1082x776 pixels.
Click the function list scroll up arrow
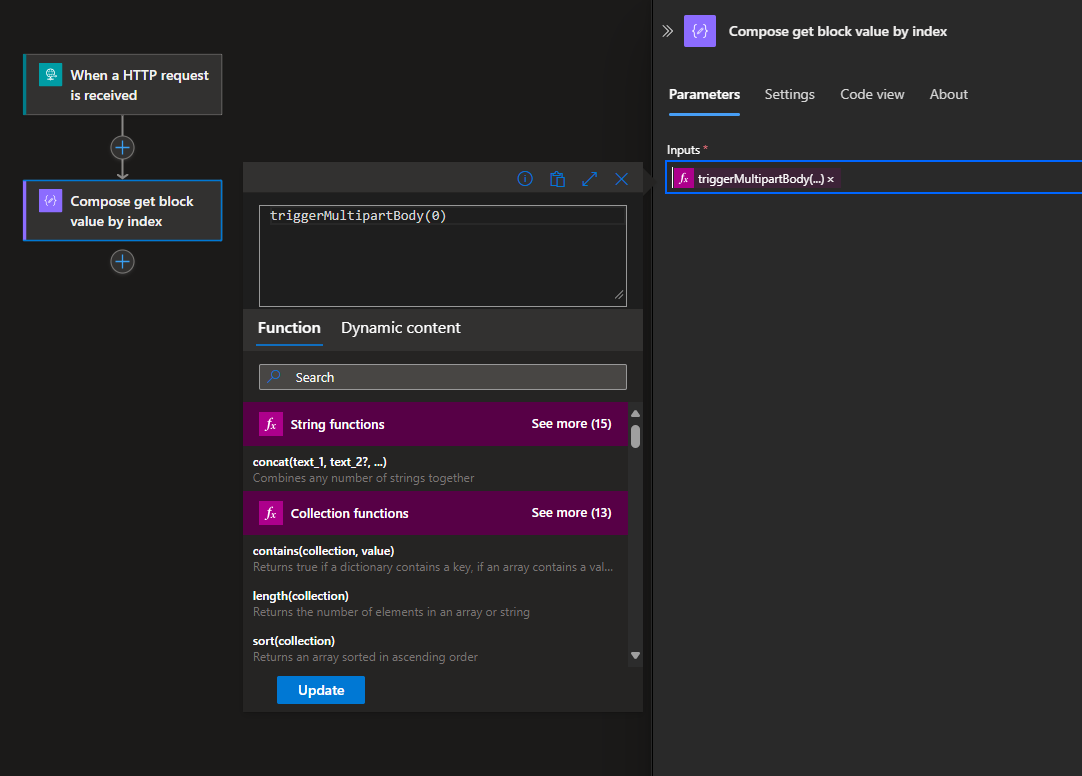click(x=636, y=413)
